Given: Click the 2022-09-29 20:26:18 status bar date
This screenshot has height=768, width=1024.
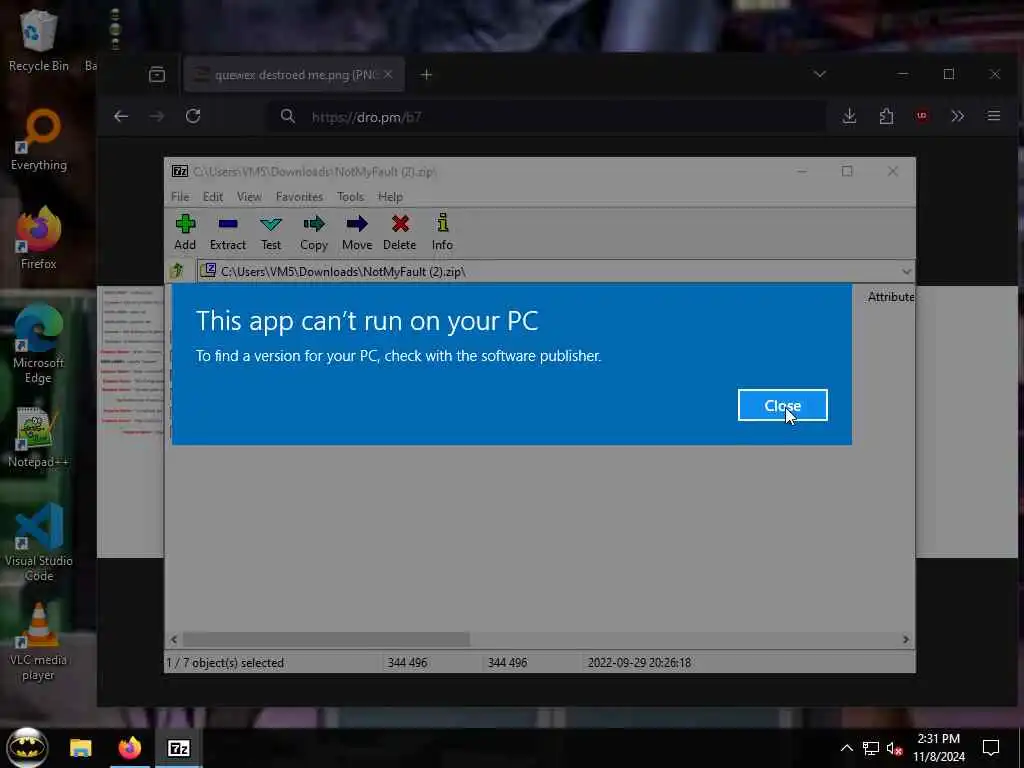Looking at the screenshot, I should (639, 663).
